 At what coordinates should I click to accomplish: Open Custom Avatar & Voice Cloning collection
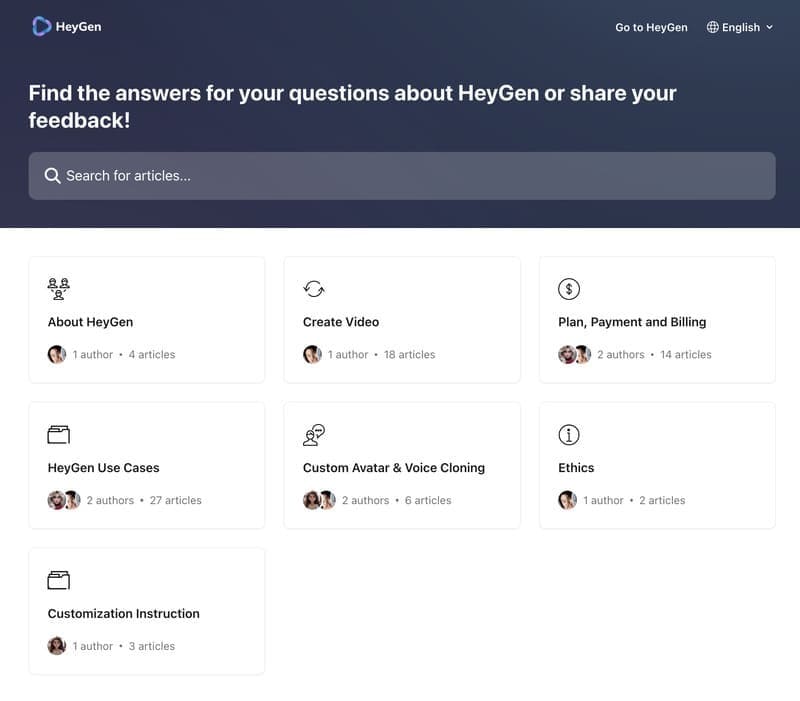(x=402, y=465)
